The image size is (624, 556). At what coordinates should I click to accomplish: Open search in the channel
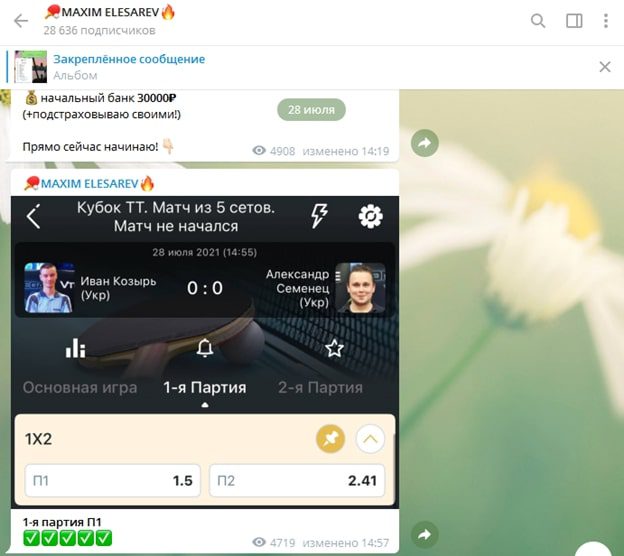(x=538, y=21)
